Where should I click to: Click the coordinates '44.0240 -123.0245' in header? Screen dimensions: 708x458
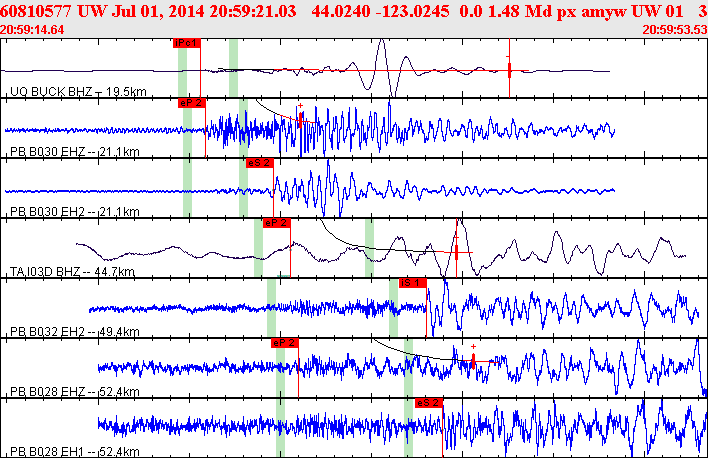click(x=380, y=11)
